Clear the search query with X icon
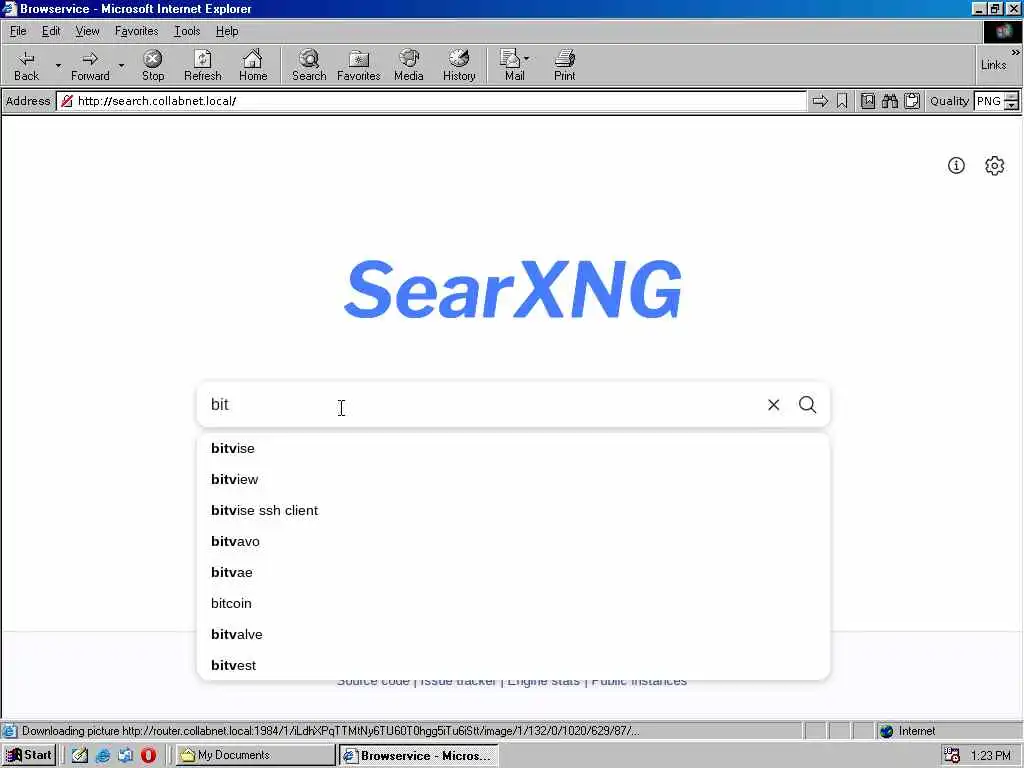 coord(773,405)
